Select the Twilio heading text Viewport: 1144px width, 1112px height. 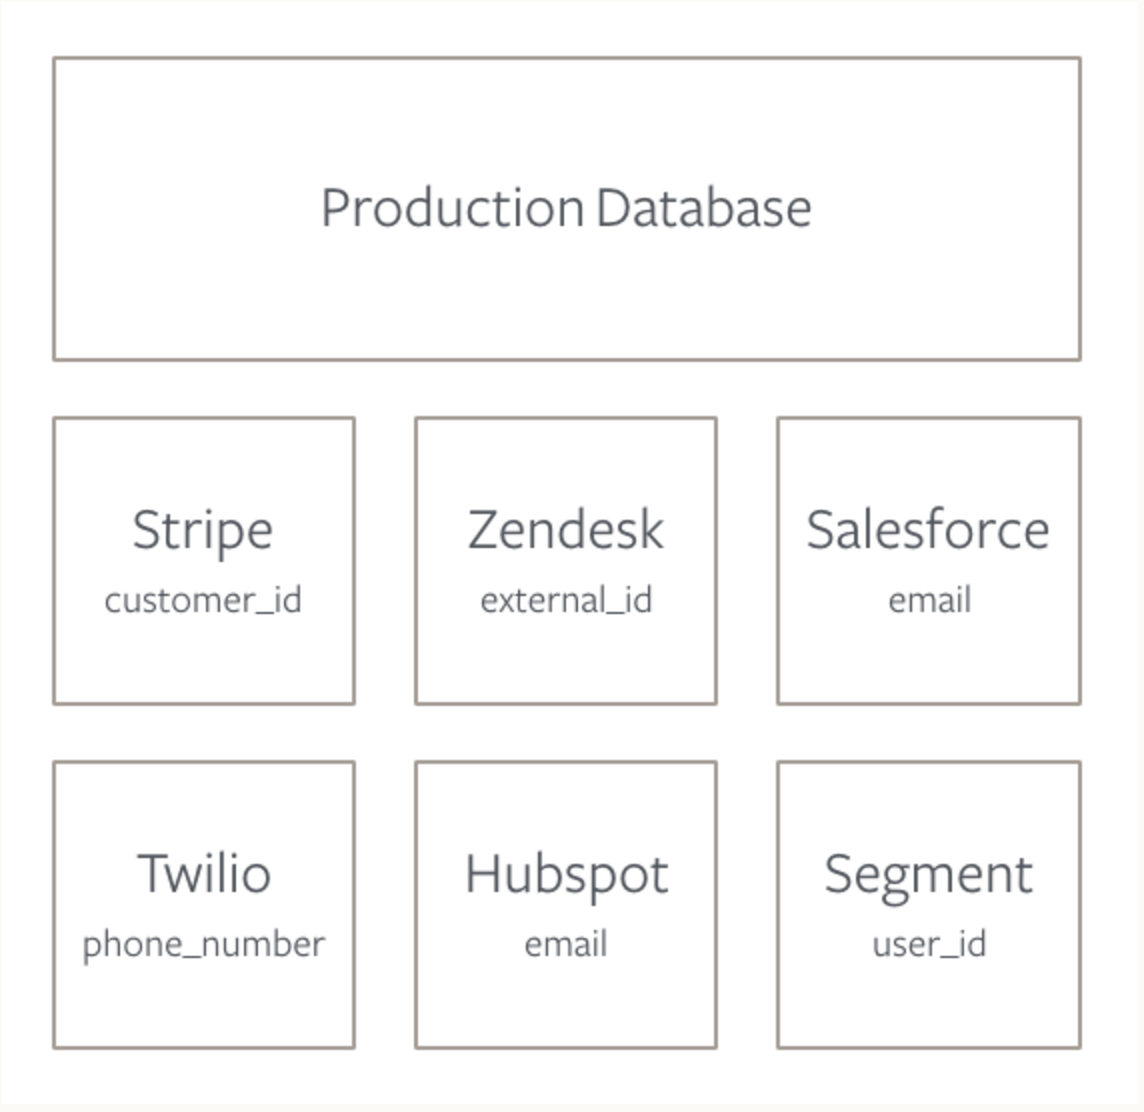point(204,873)
